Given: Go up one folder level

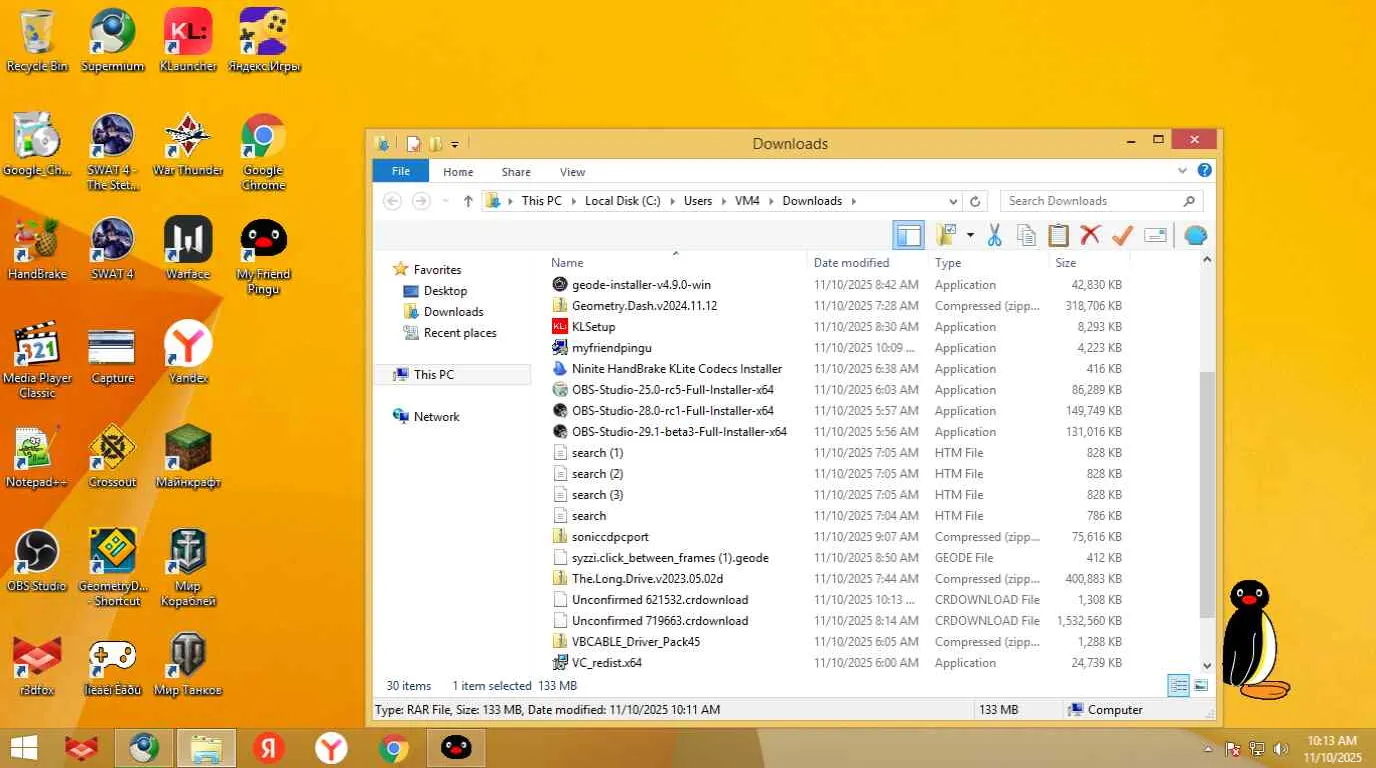Looking at the screenshot, I should (x=468, y=201).
